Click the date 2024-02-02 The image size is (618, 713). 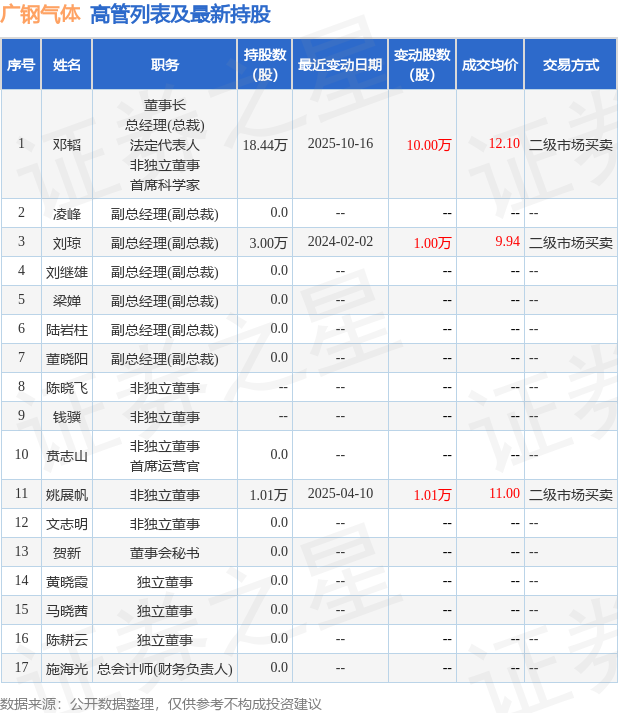[x=340, y=241]
